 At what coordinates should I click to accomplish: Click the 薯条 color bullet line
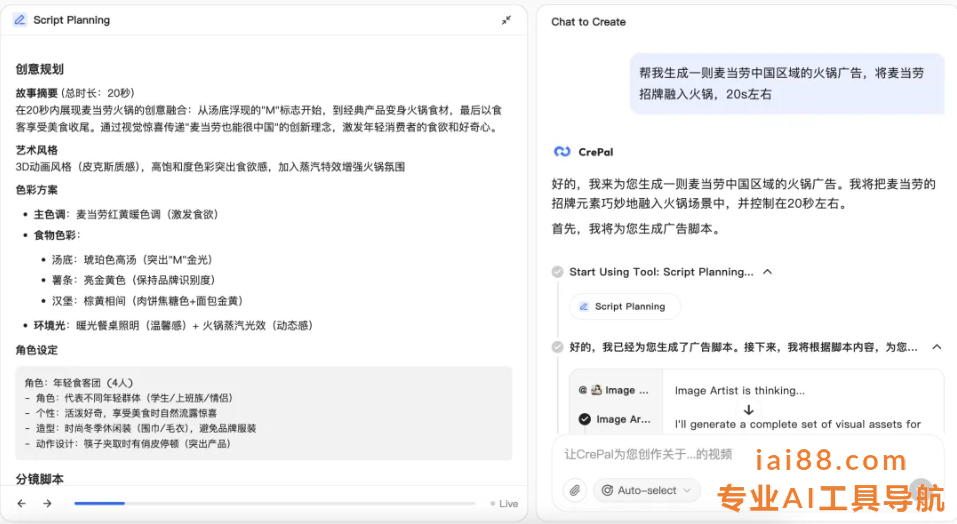tap(134, 280)
